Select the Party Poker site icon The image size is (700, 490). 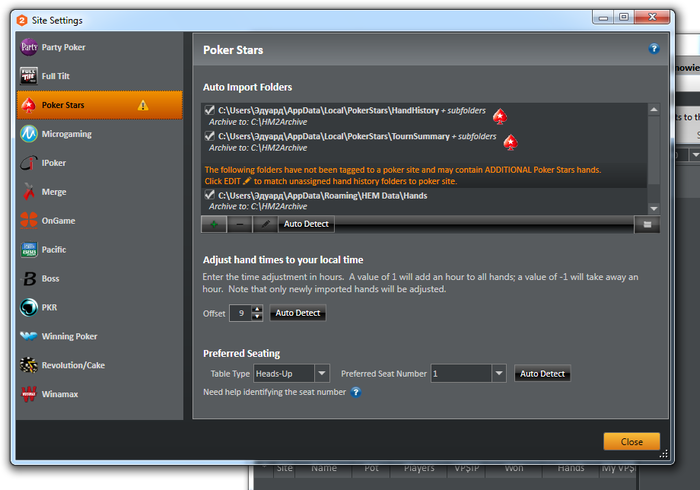(x=29, y=47)
